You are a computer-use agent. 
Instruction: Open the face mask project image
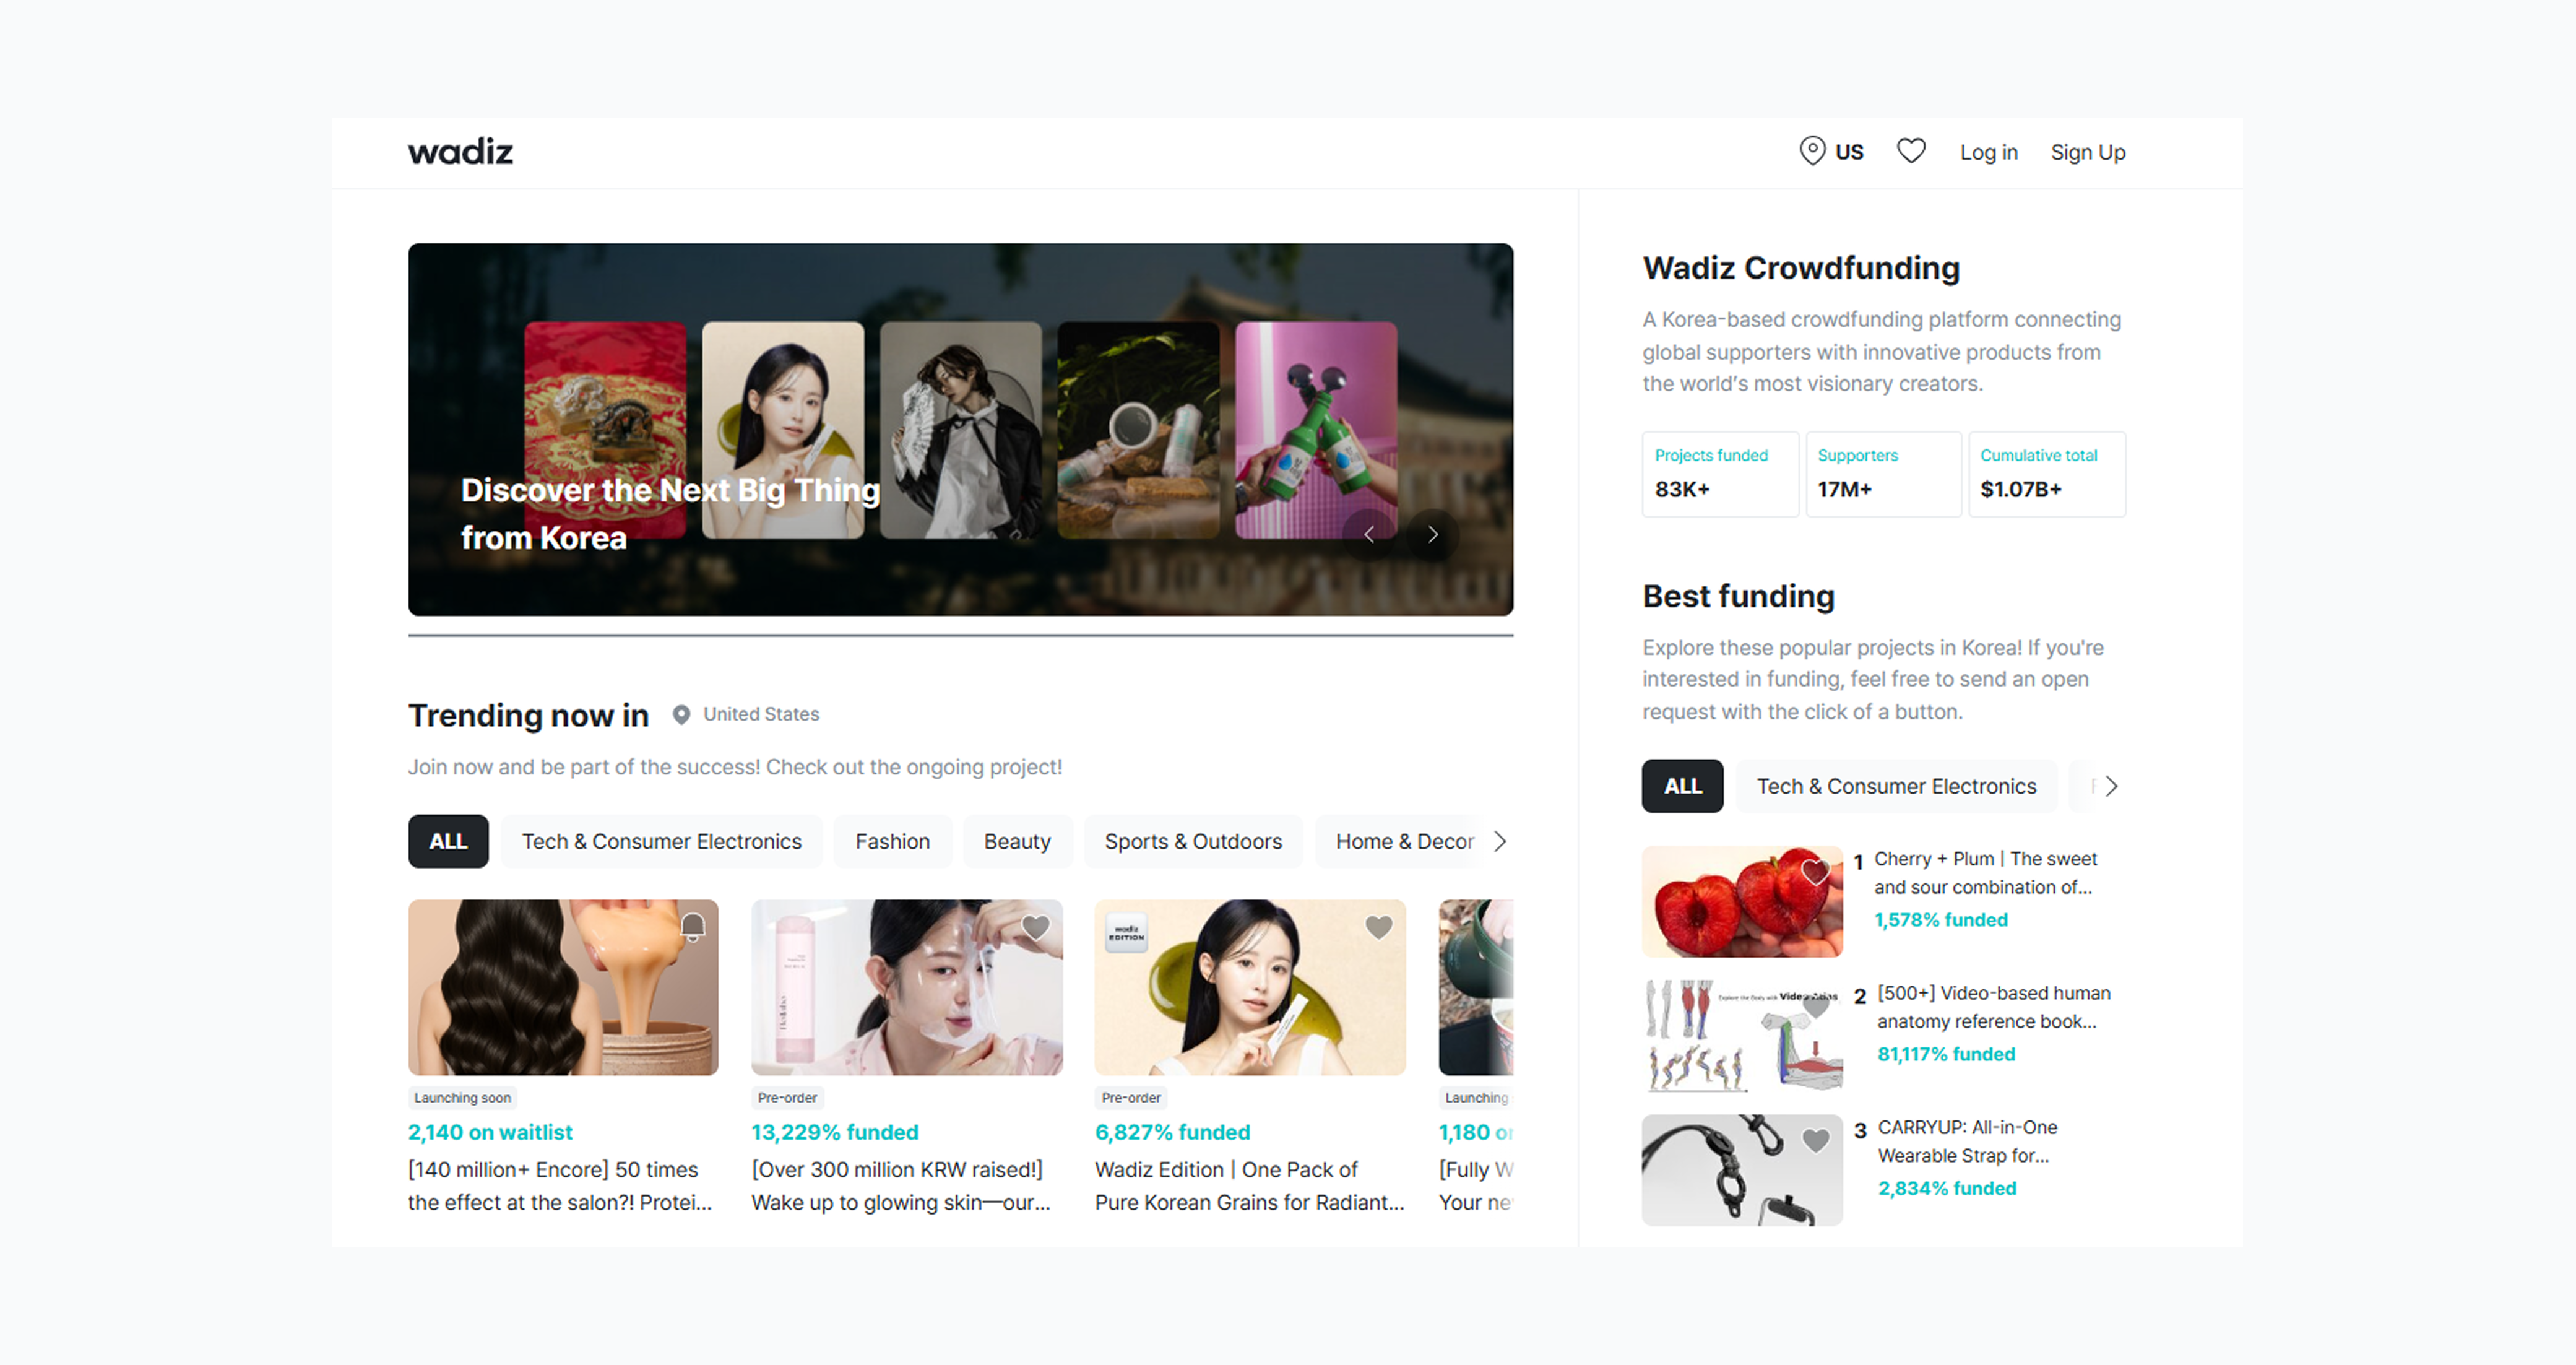(x=907, y=987)
